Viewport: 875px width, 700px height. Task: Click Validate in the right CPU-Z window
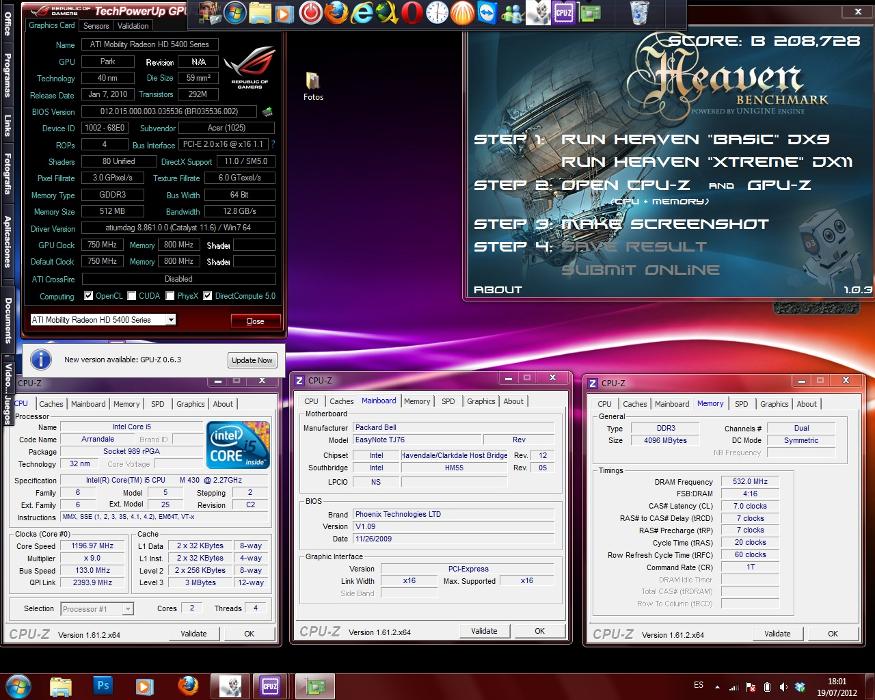click(x=777, y=634)
